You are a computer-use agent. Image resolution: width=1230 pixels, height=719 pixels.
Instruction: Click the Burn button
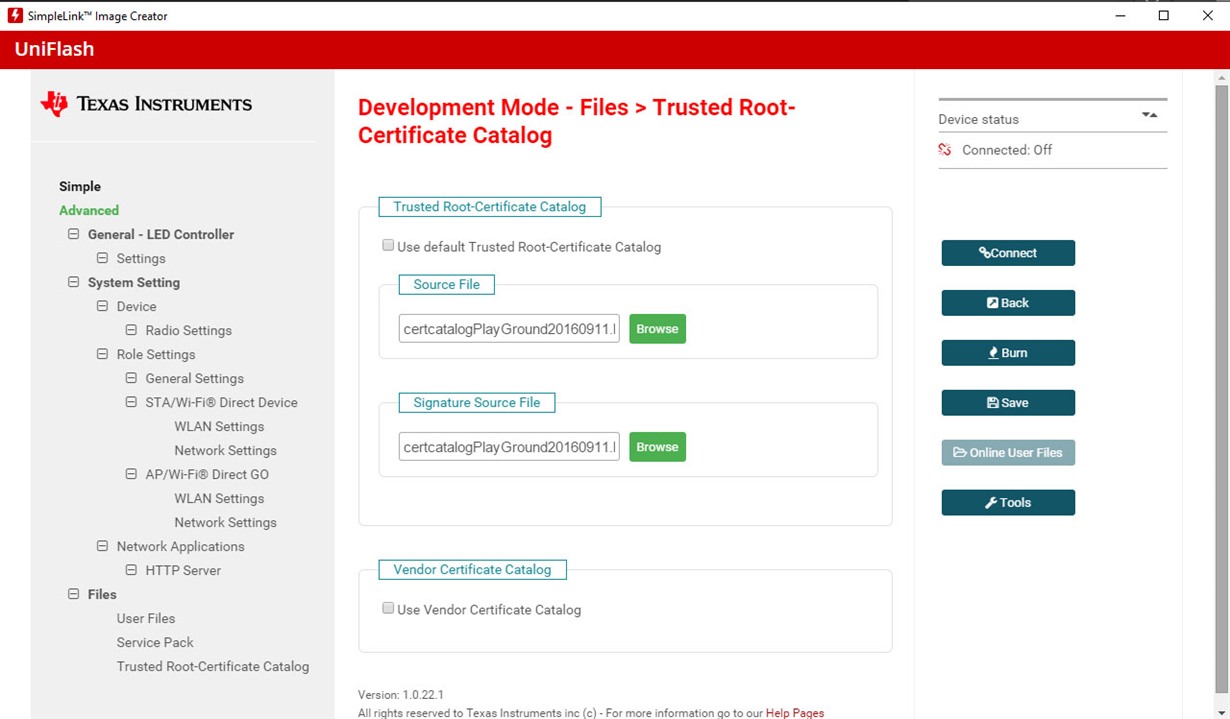coord(1008,353)
